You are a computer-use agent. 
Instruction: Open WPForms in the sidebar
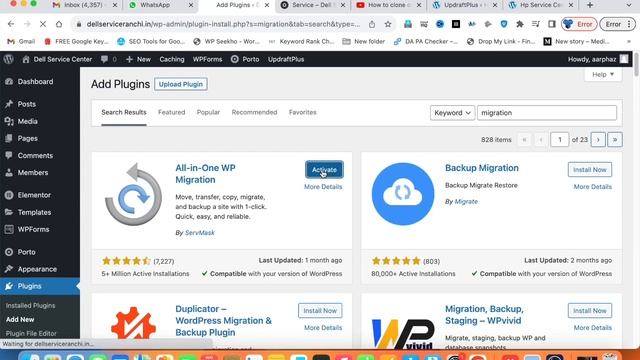click(33, 229)
